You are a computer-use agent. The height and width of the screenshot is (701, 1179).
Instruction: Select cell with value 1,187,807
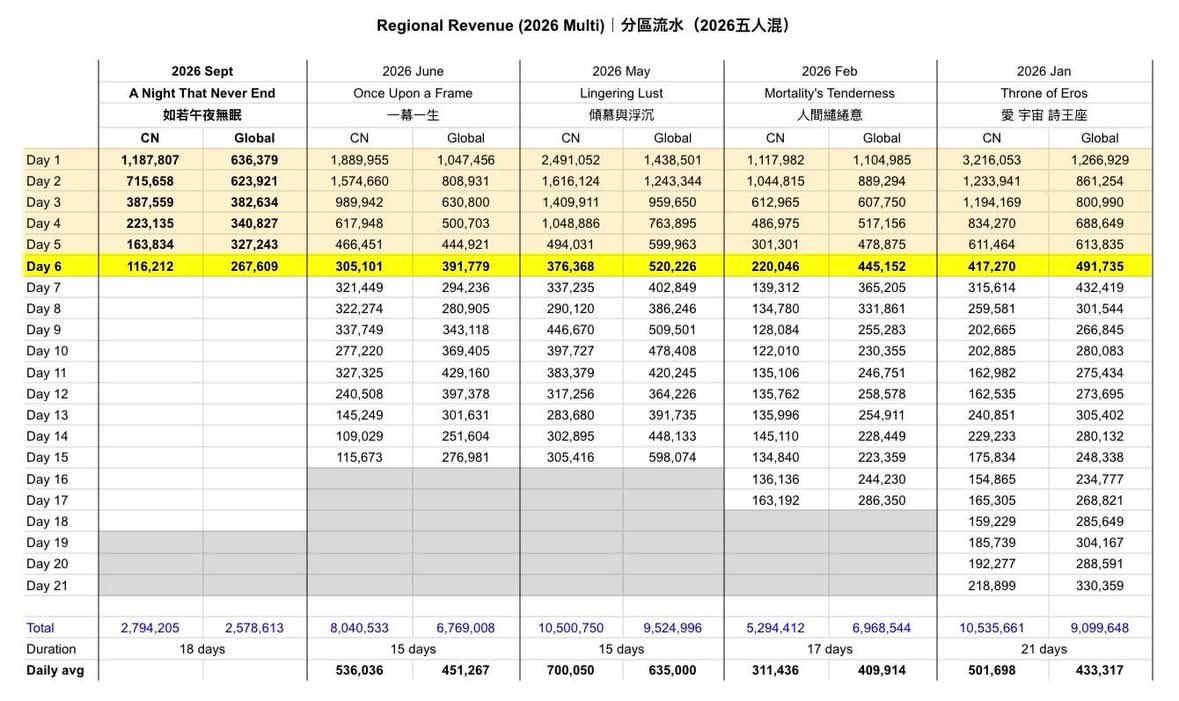click(150, 160)
